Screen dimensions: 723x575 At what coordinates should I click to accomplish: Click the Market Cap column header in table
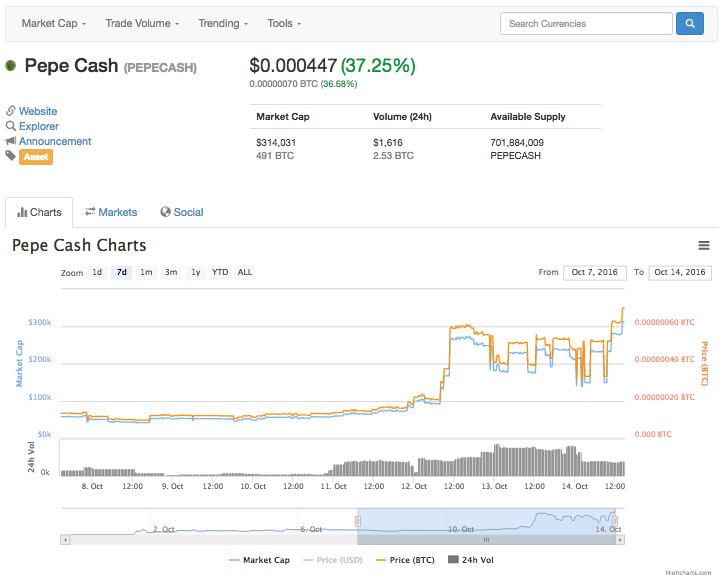(283, 117)
